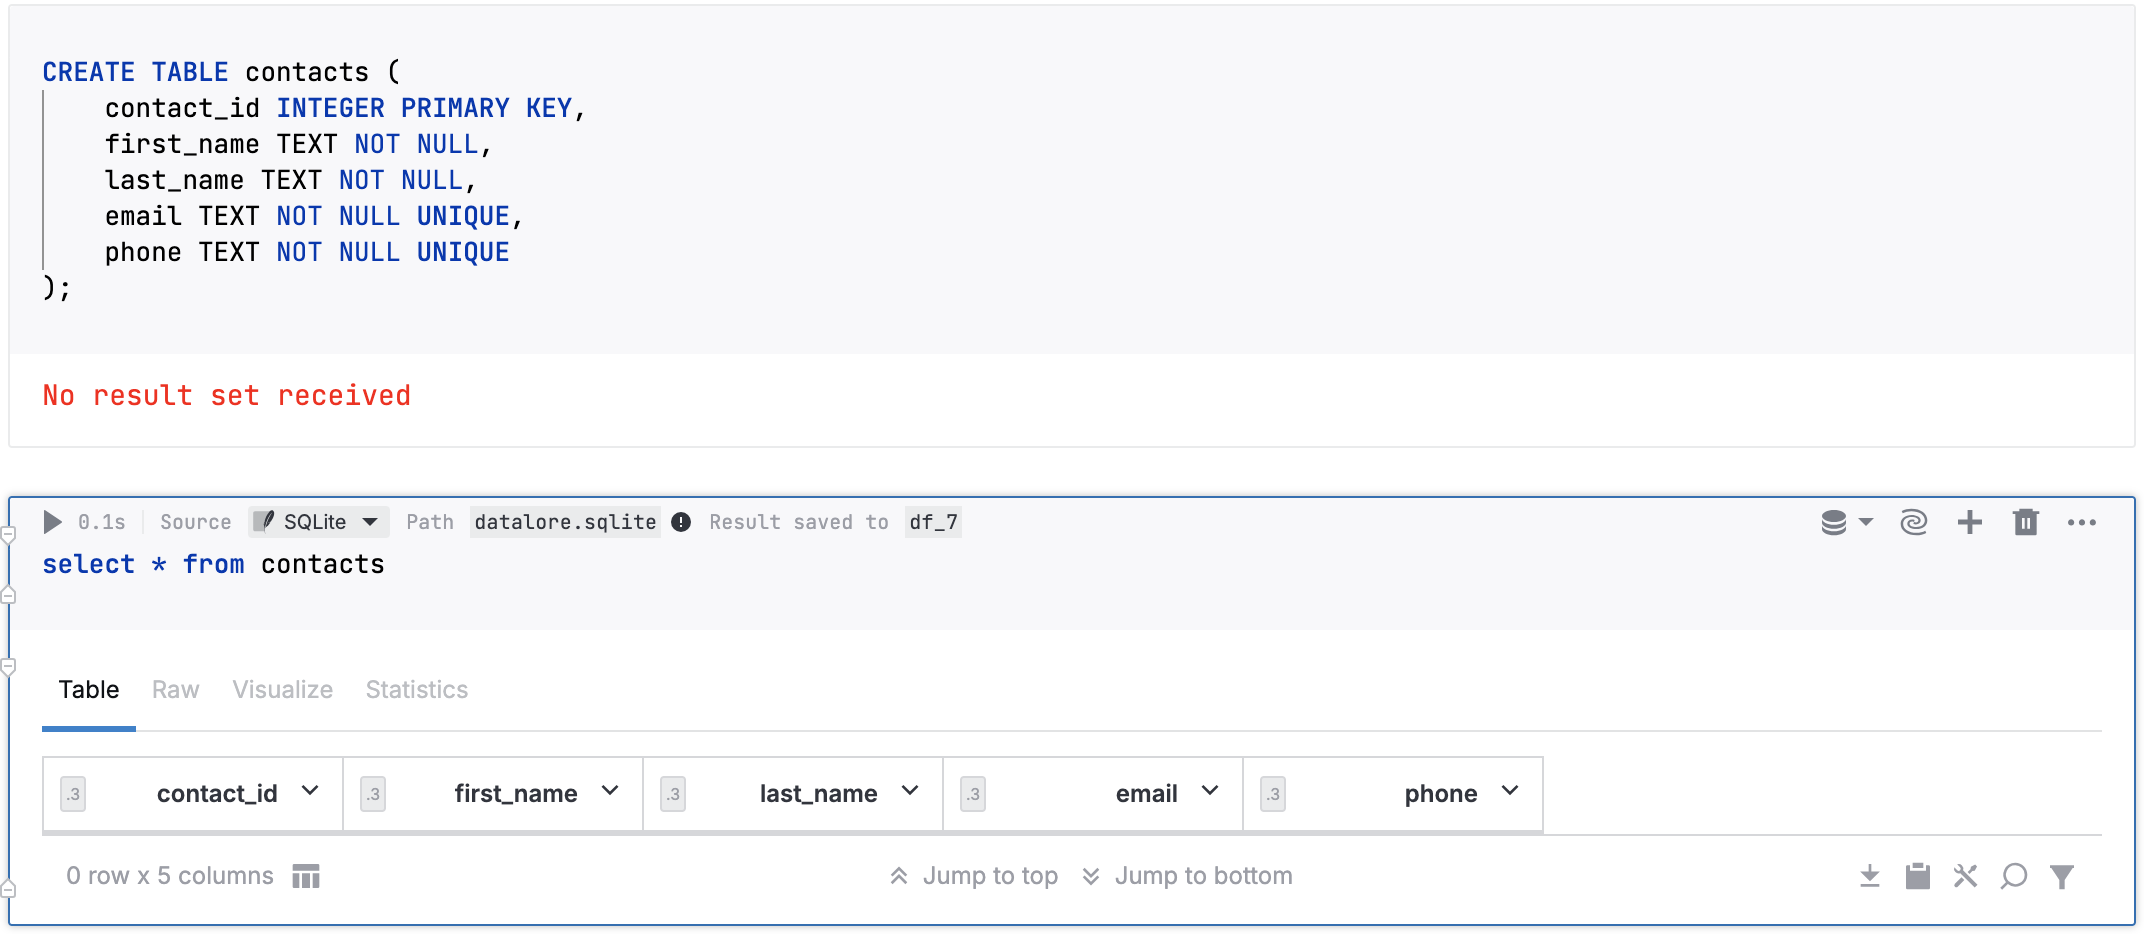
Task: Open the SQLite kernel dropdown
Action: (x=318, y=521)
